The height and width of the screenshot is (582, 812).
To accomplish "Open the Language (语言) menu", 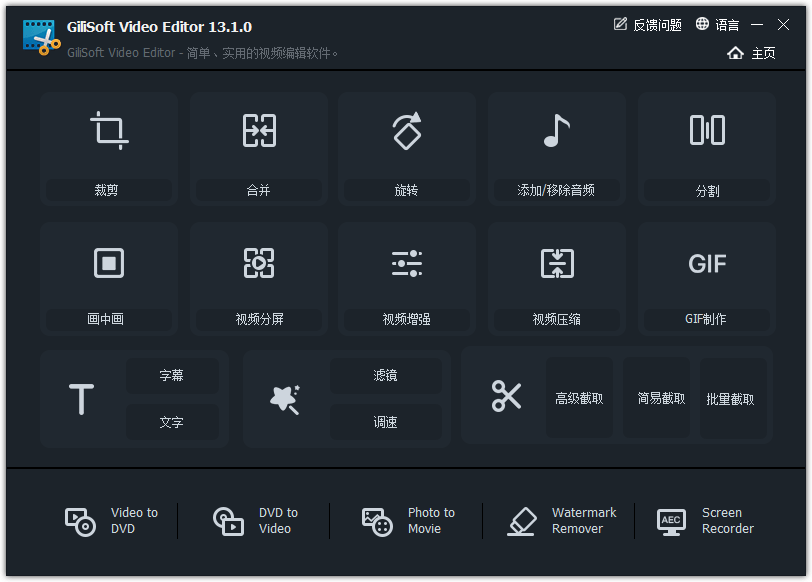I will coord(717,24).
